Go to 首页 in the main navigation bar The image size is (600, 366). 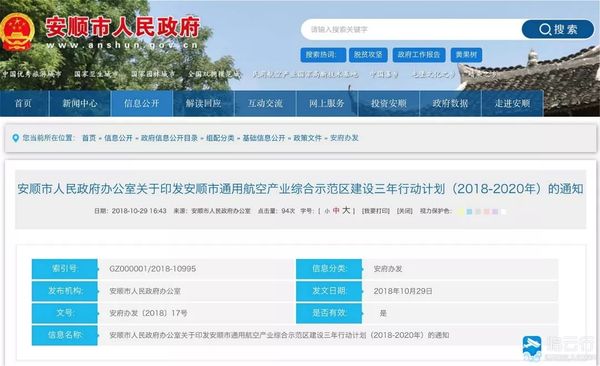click(24, 103)
